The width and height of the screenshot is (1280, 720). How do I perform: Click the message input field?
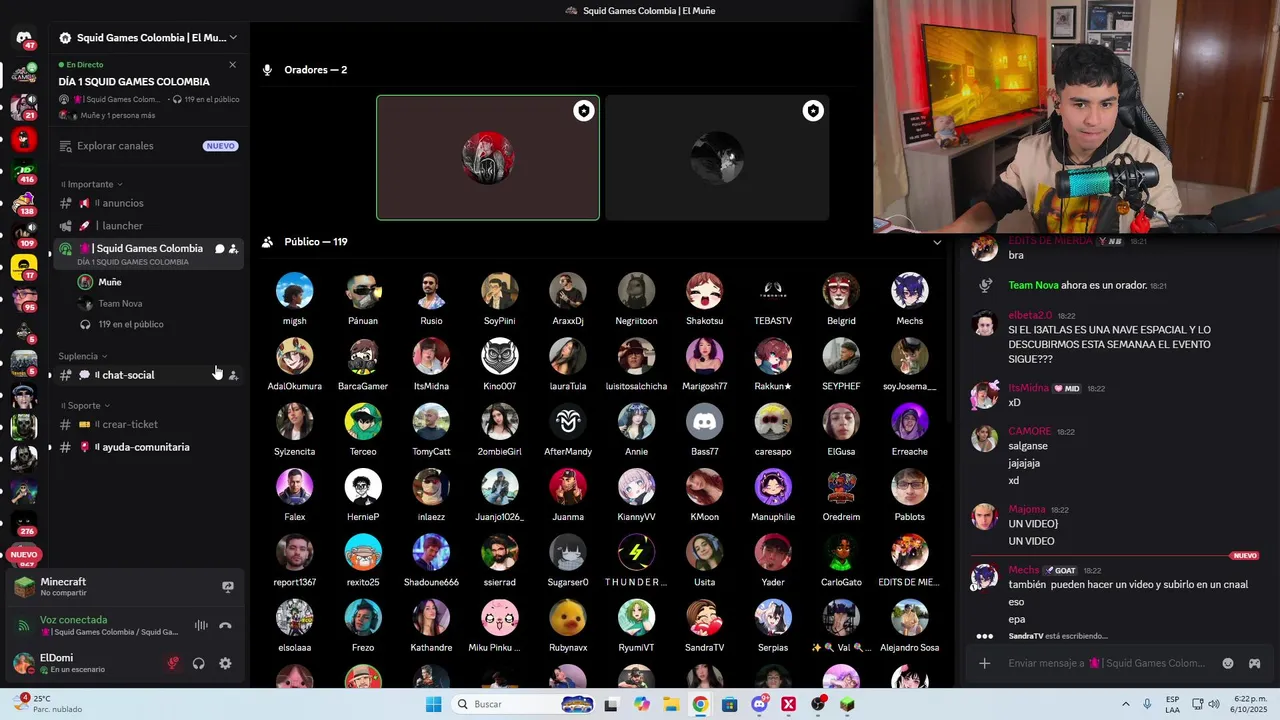click(x=1106, y=663)
